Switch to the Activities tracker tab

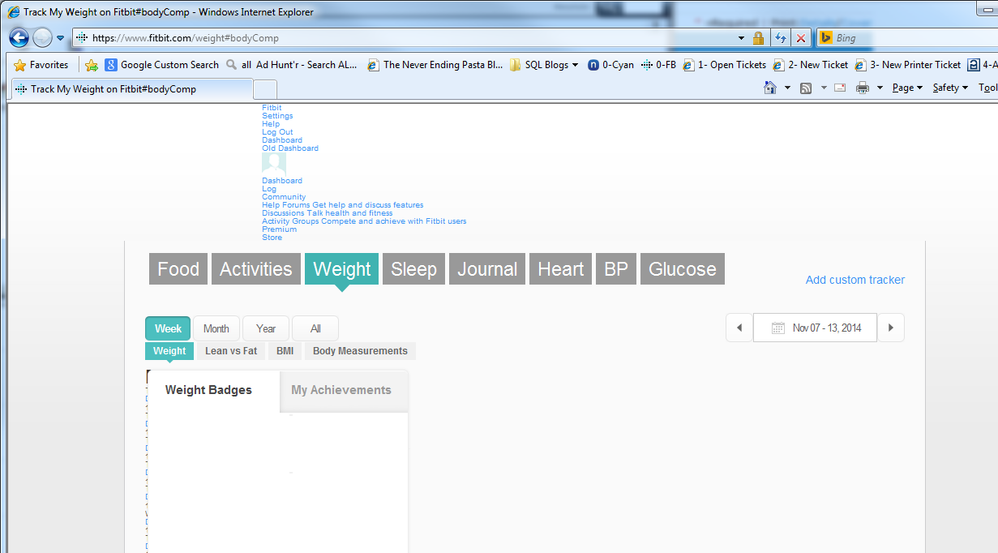tap(256, 269)
